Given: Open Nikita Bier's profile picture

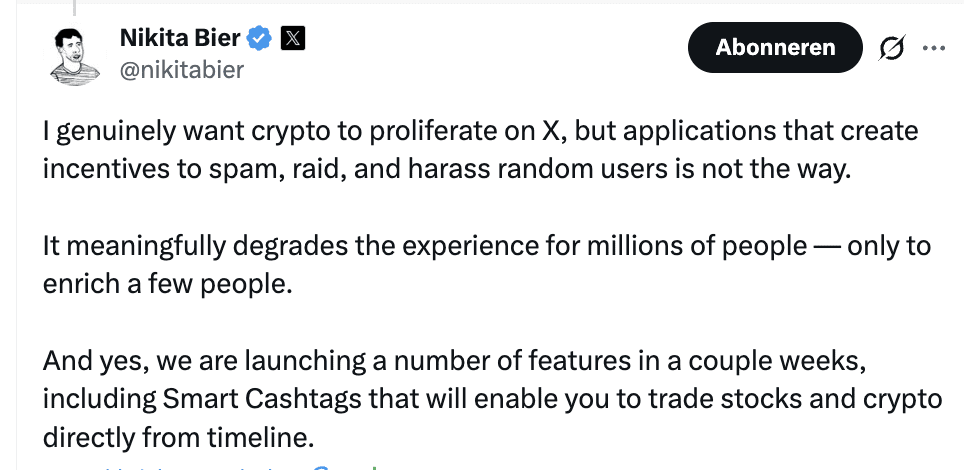Looking at the screenshot, I should click(74, 54).
